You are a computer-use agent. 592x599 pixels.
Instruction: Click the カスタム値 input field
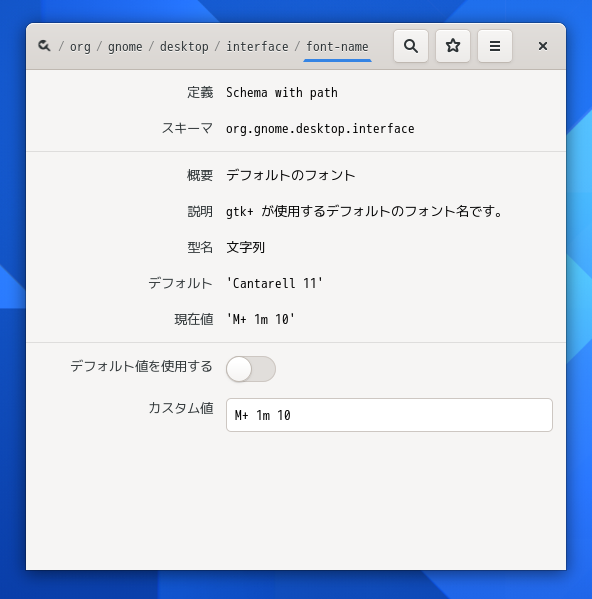point(389,415)
